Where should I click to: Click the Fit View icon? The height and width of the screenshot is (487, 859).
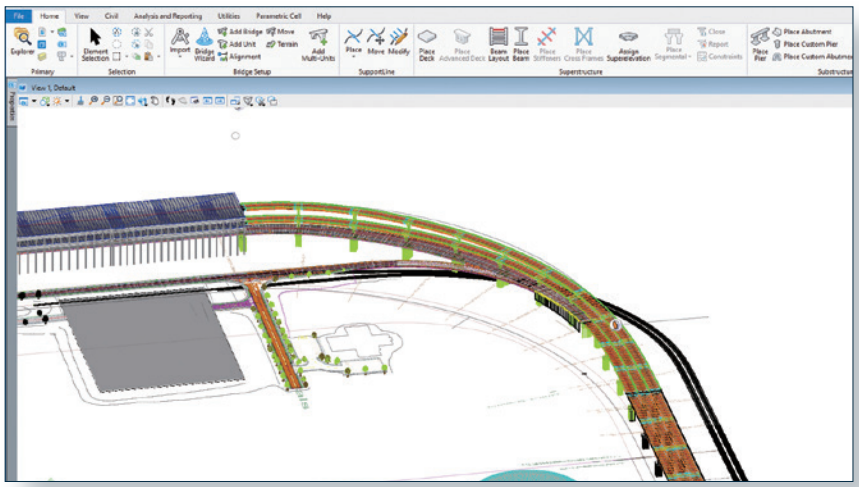click(130, 101)
